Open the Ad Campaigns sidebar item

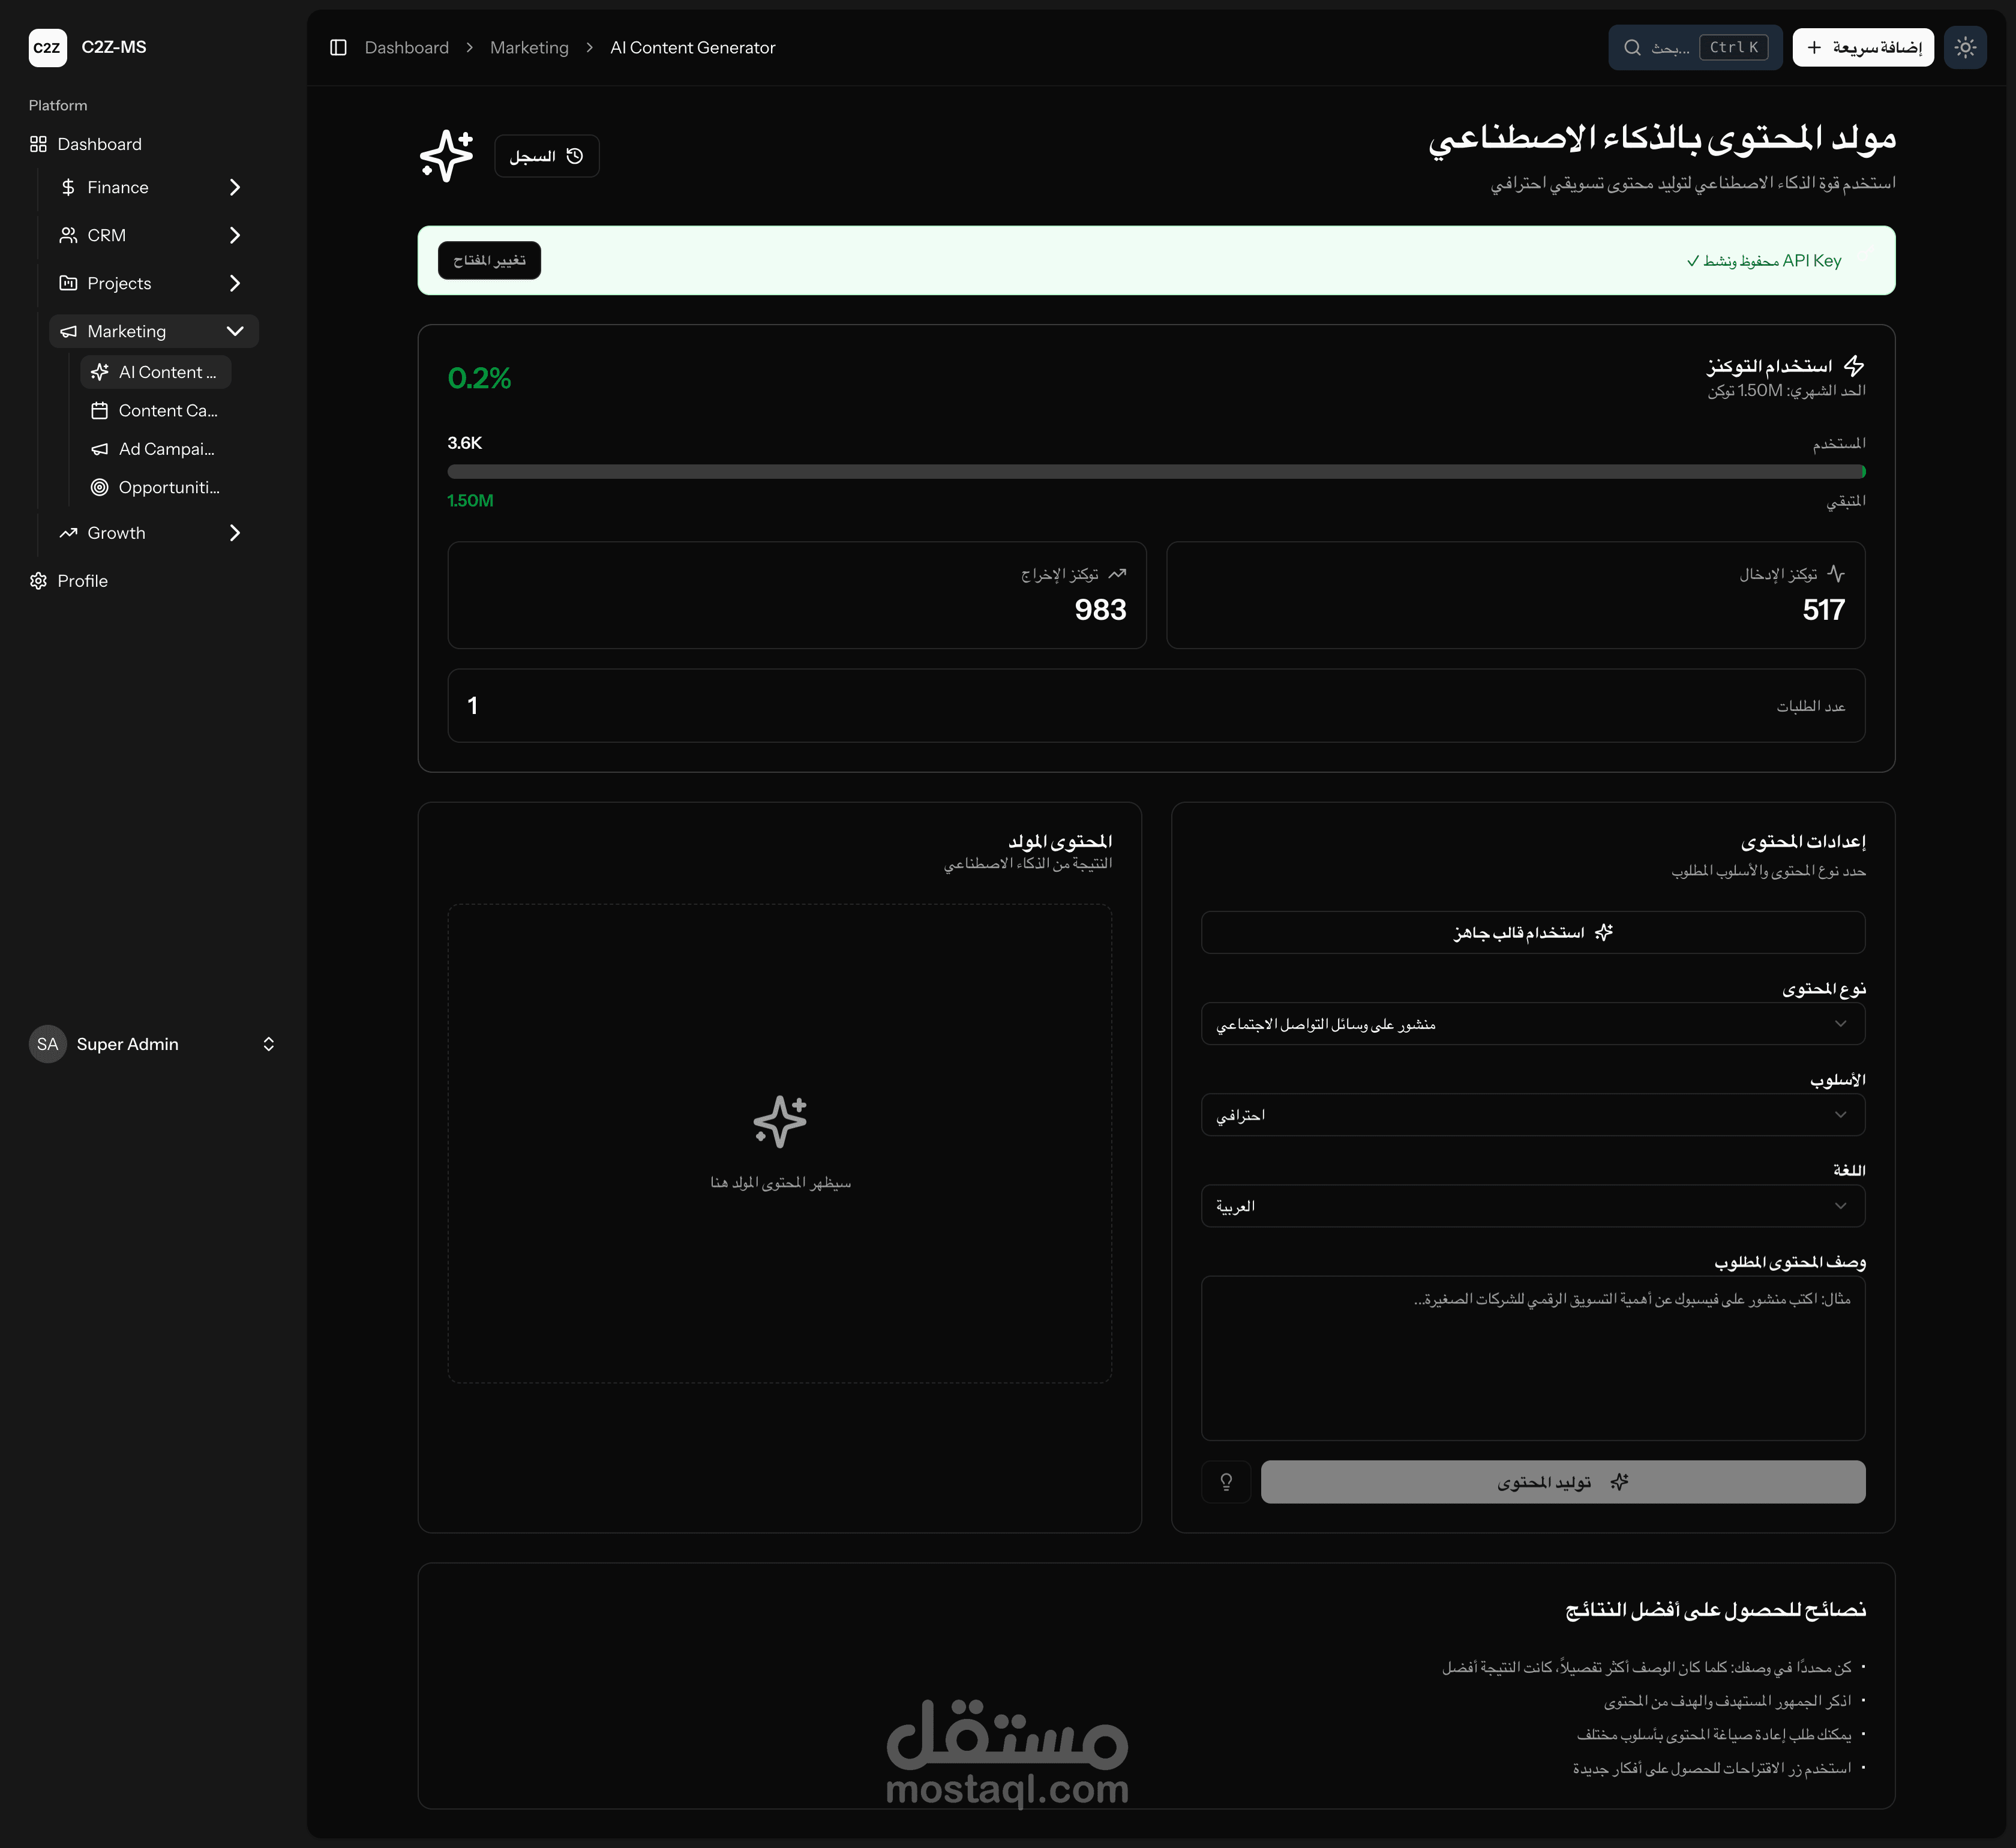(166, 449)
